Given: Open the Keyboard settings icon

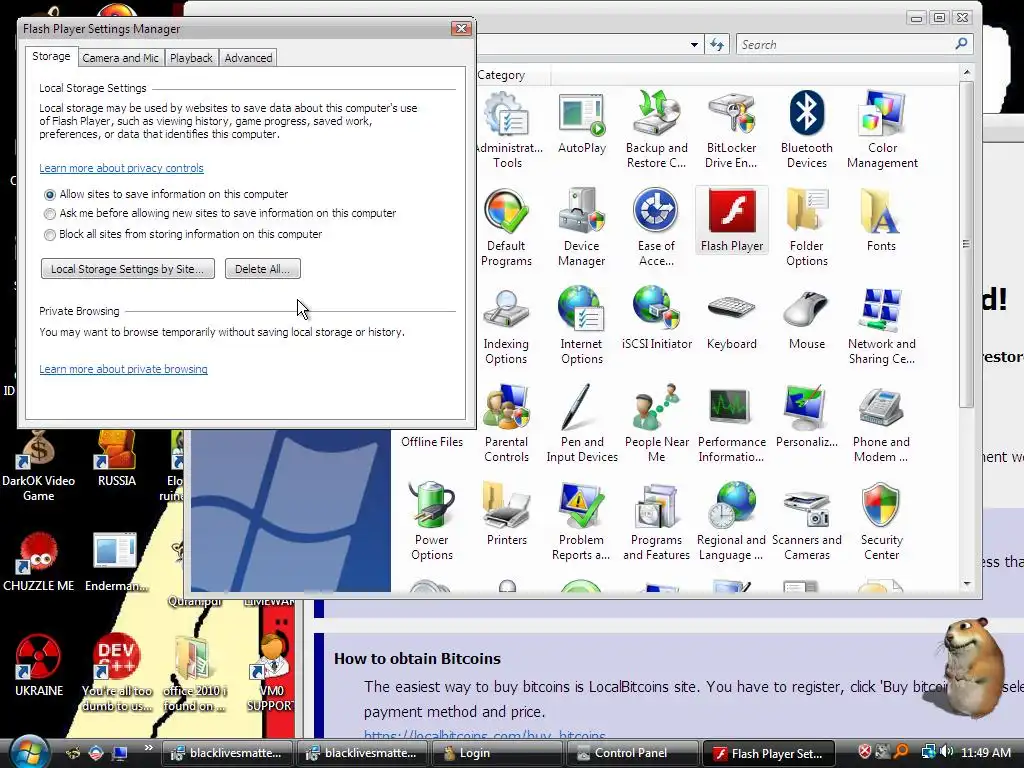Looking at the screenshot, I should click(731, 319).
